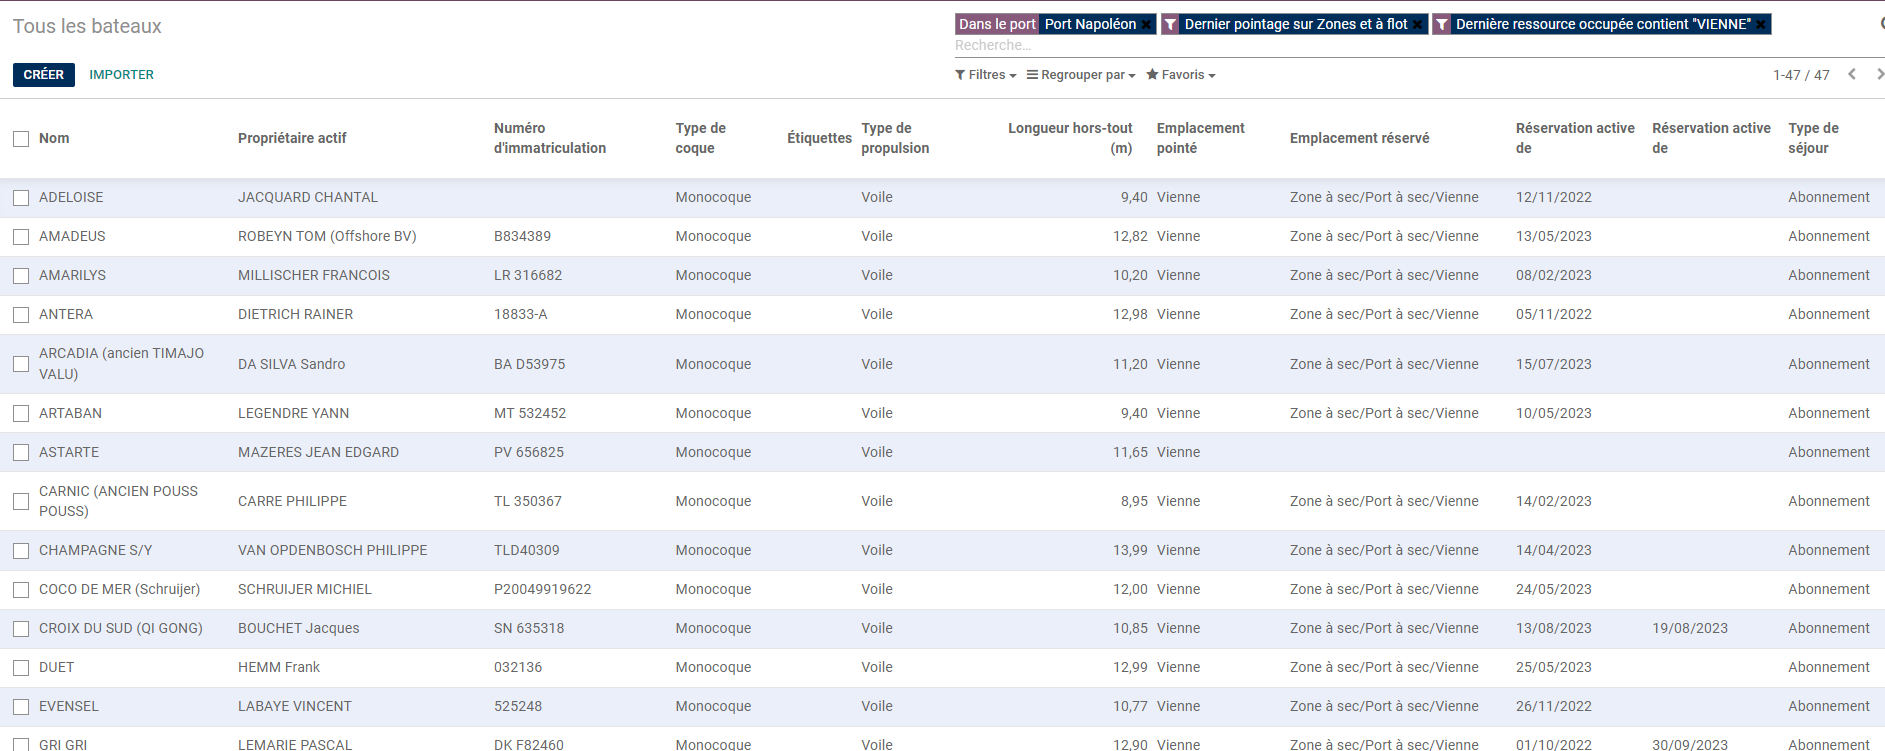Click owner JACQUARD CHANTAL
The image size is (1885, 751).
(308, 197)
